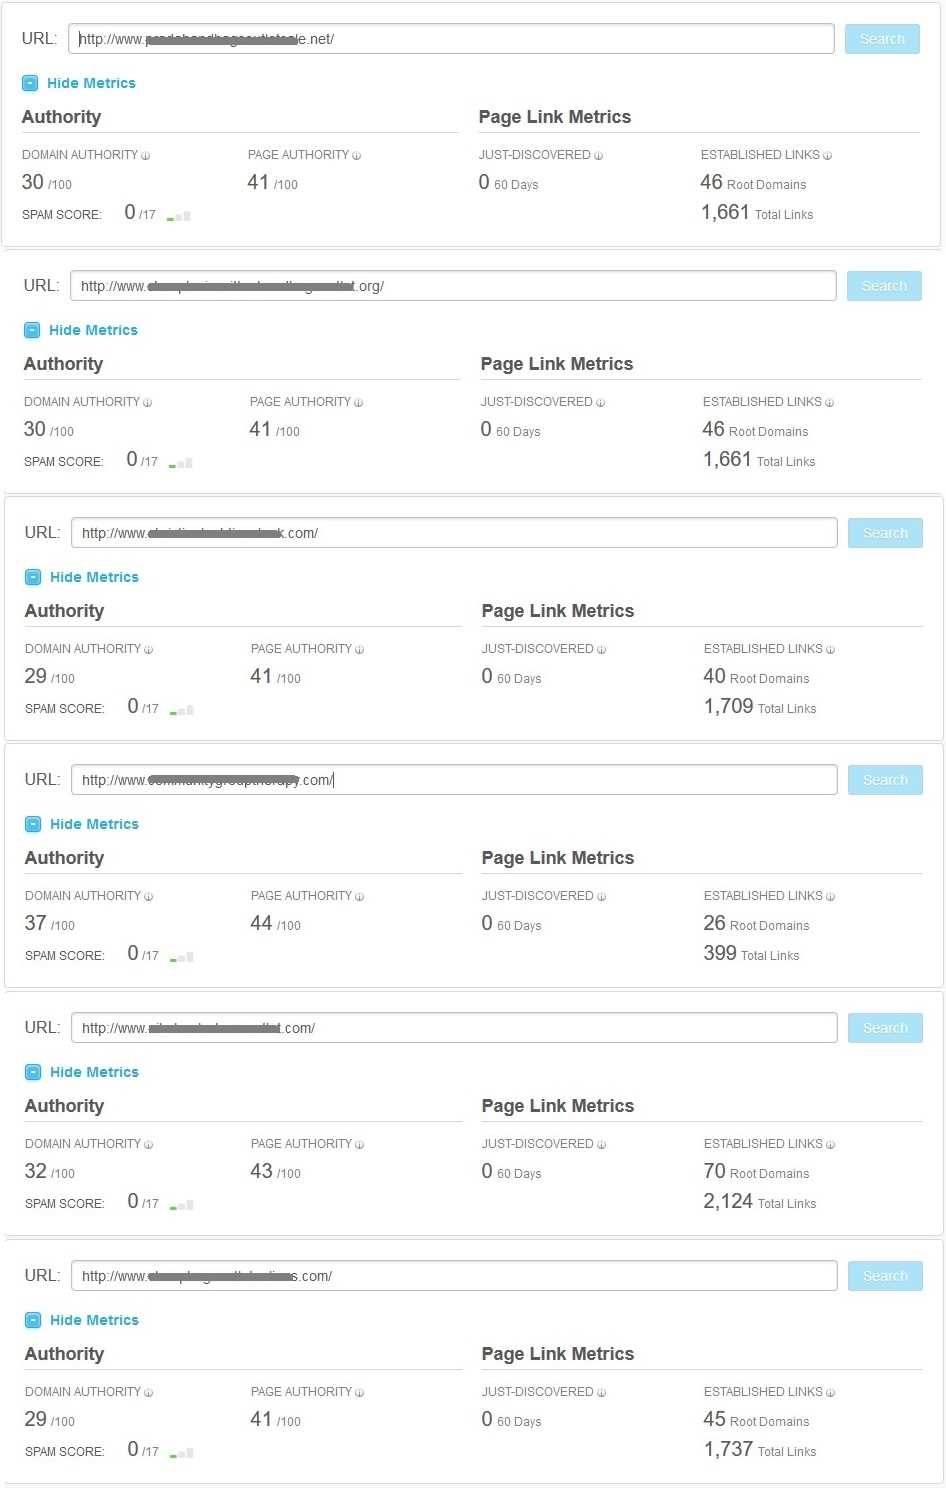
Task: Click the Just-Discovered info icon in the .net URL panel
Action: [599, 156]
